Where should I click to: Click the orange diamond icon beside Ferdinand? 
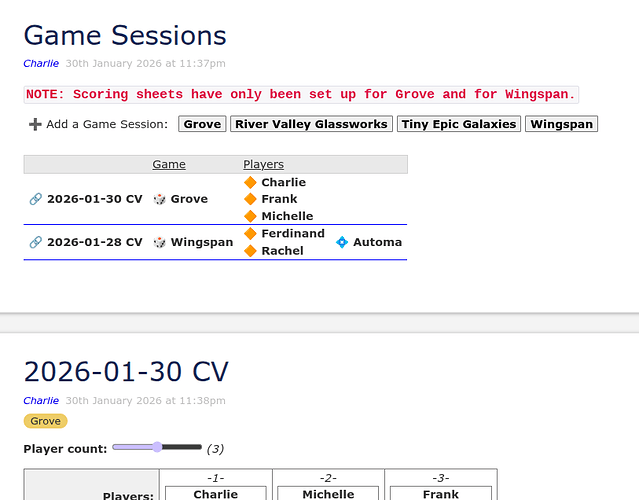pos(251,234)
